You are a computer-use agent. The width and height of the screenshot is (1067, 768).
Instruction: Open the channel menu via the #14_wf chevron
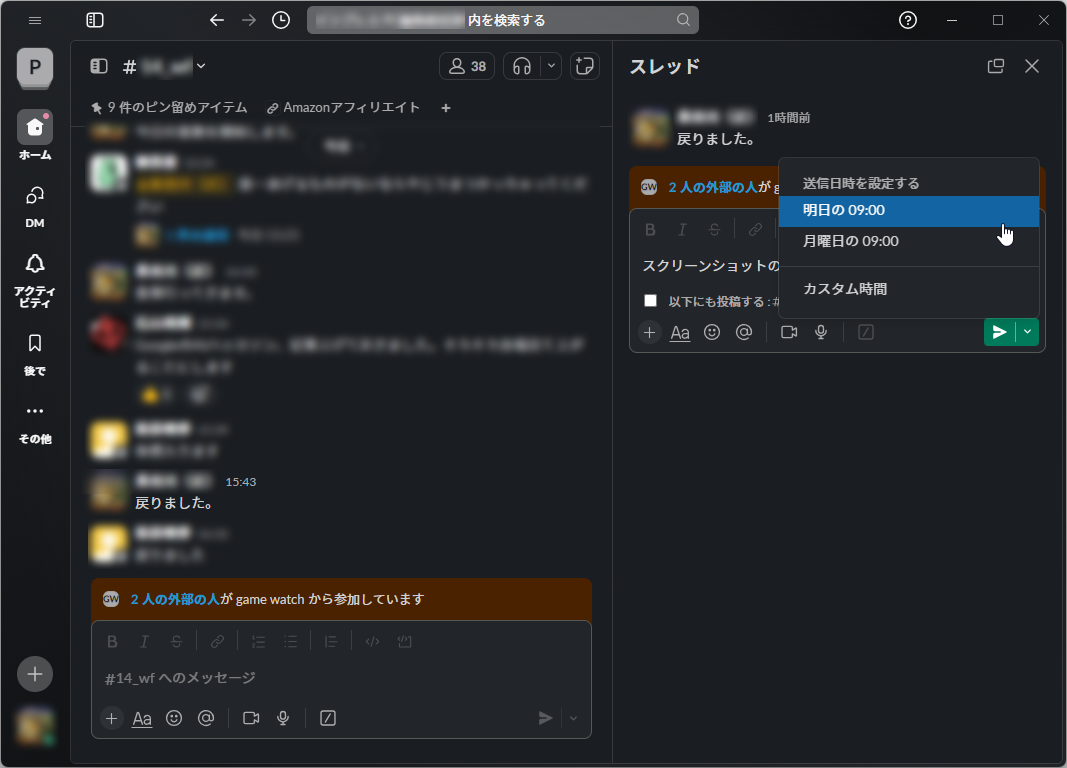click(x=201, y=66)
